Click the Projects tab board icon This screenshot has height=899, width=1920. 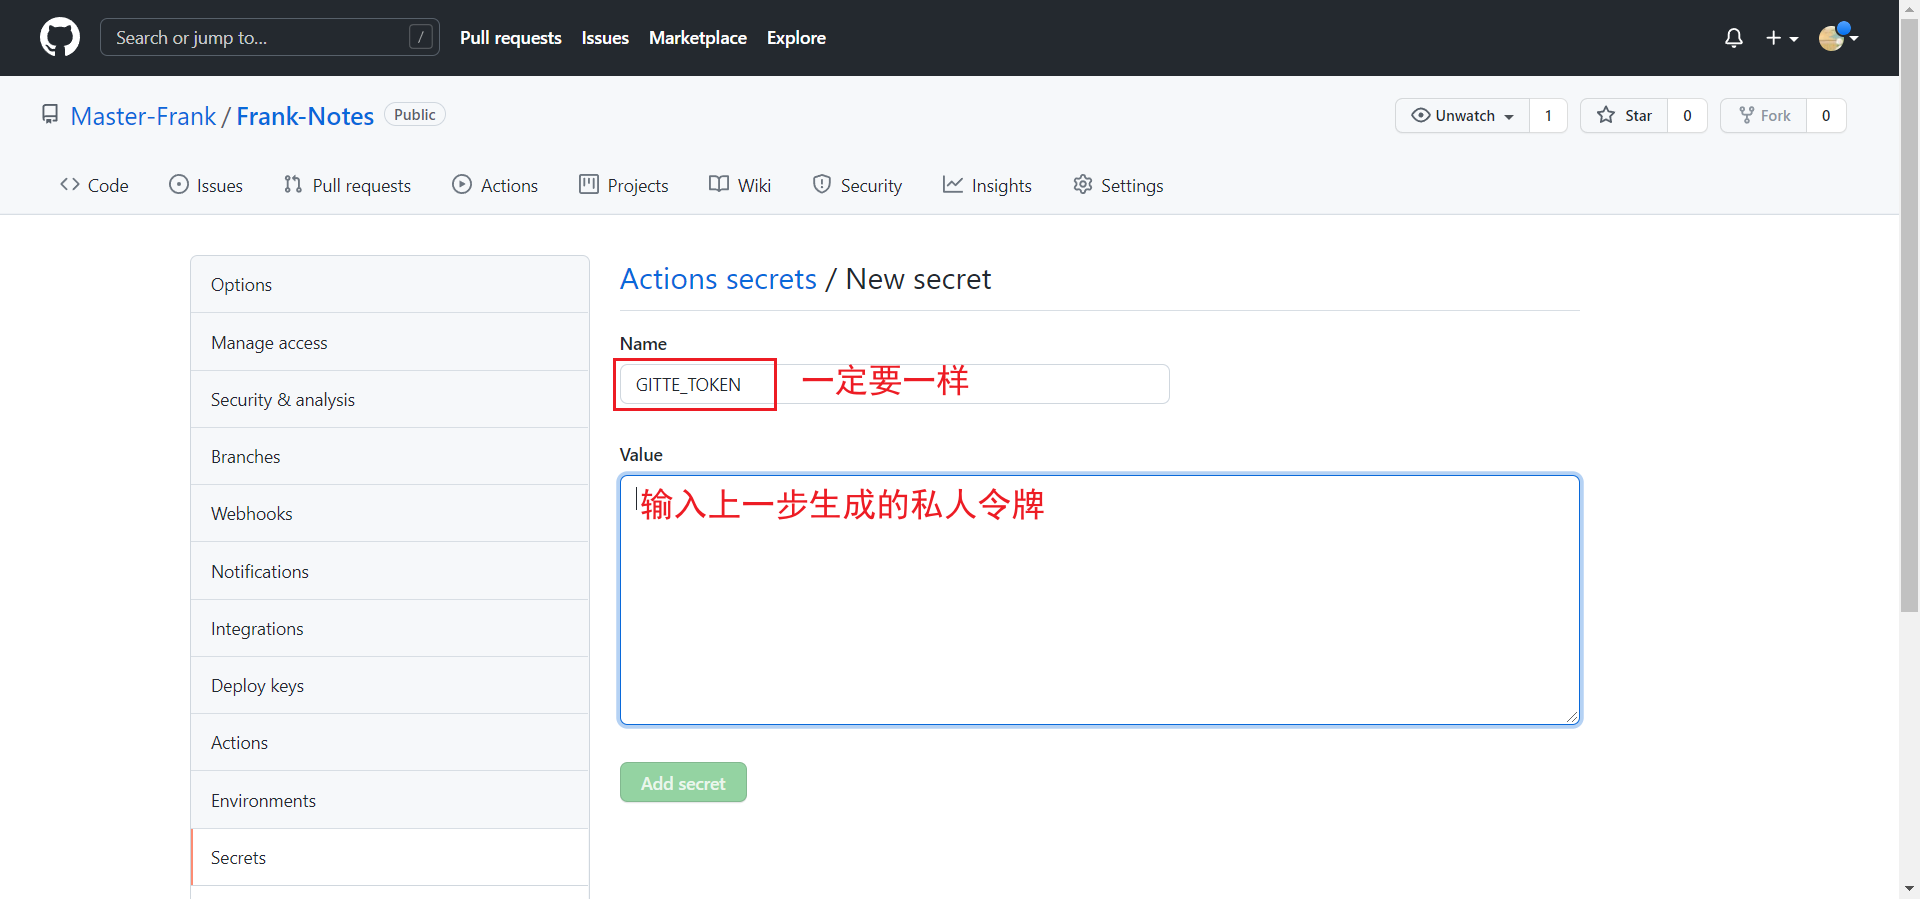[x=589, y=184]
